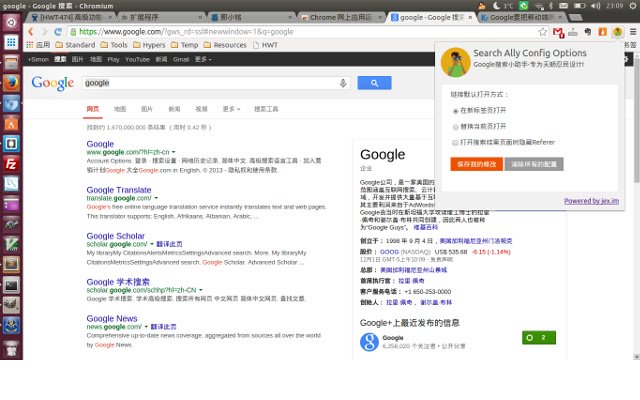Click the browser forward arrow

click(x=44, y=32)
